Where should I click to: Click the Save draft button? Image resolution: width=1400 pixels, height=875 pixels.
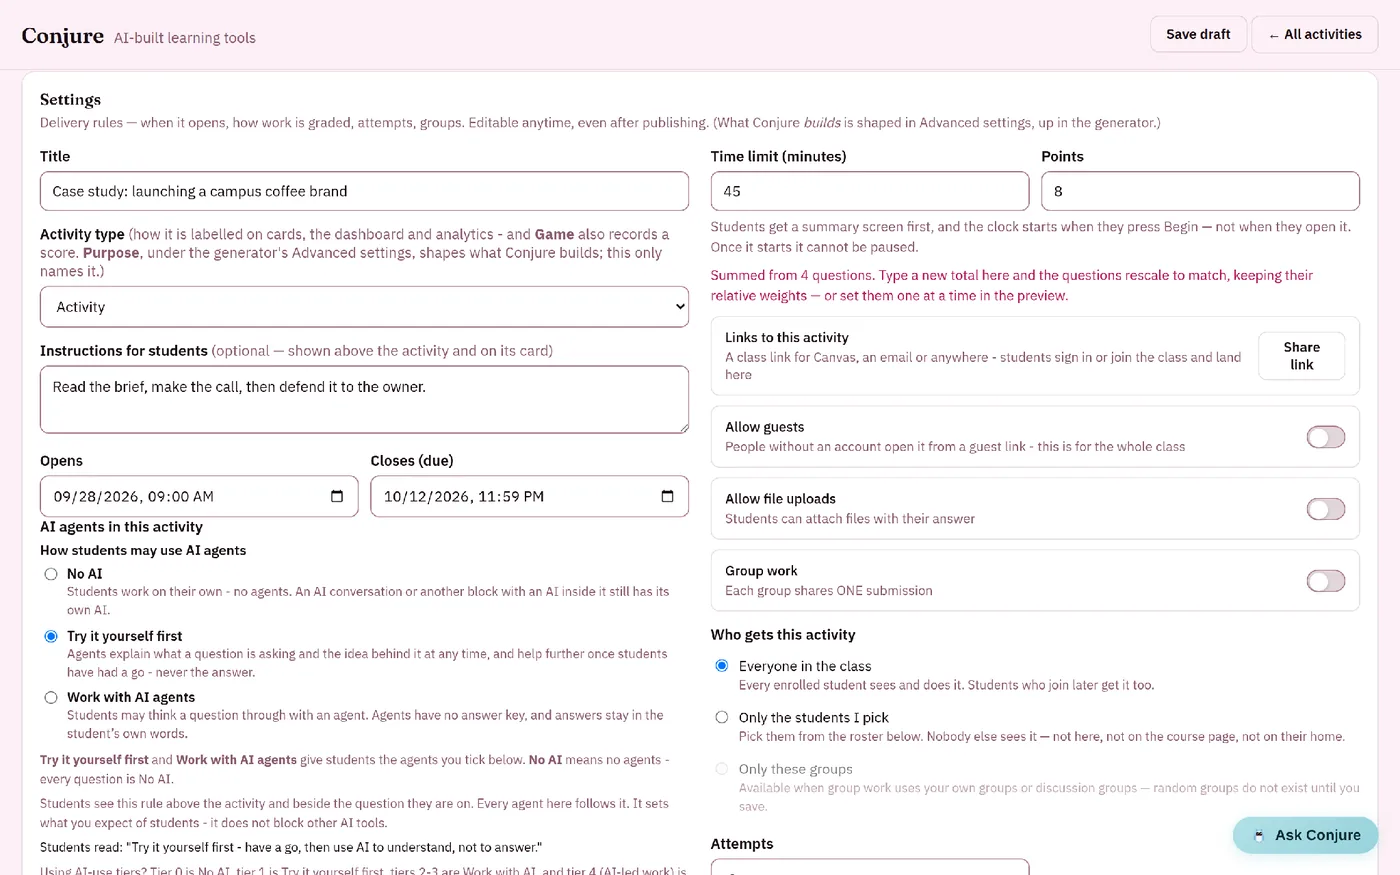[1198, 34]
